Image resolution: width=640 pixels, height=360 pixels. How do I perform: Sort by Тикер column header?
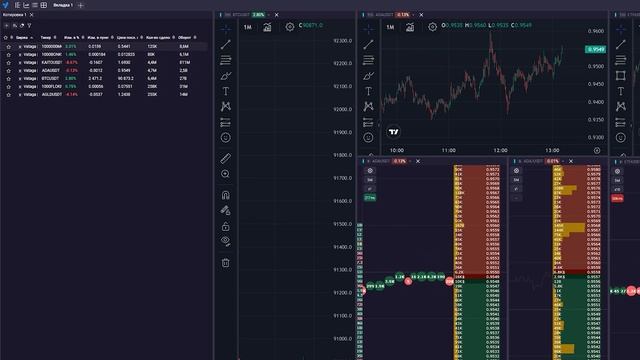tap(46, 38)
